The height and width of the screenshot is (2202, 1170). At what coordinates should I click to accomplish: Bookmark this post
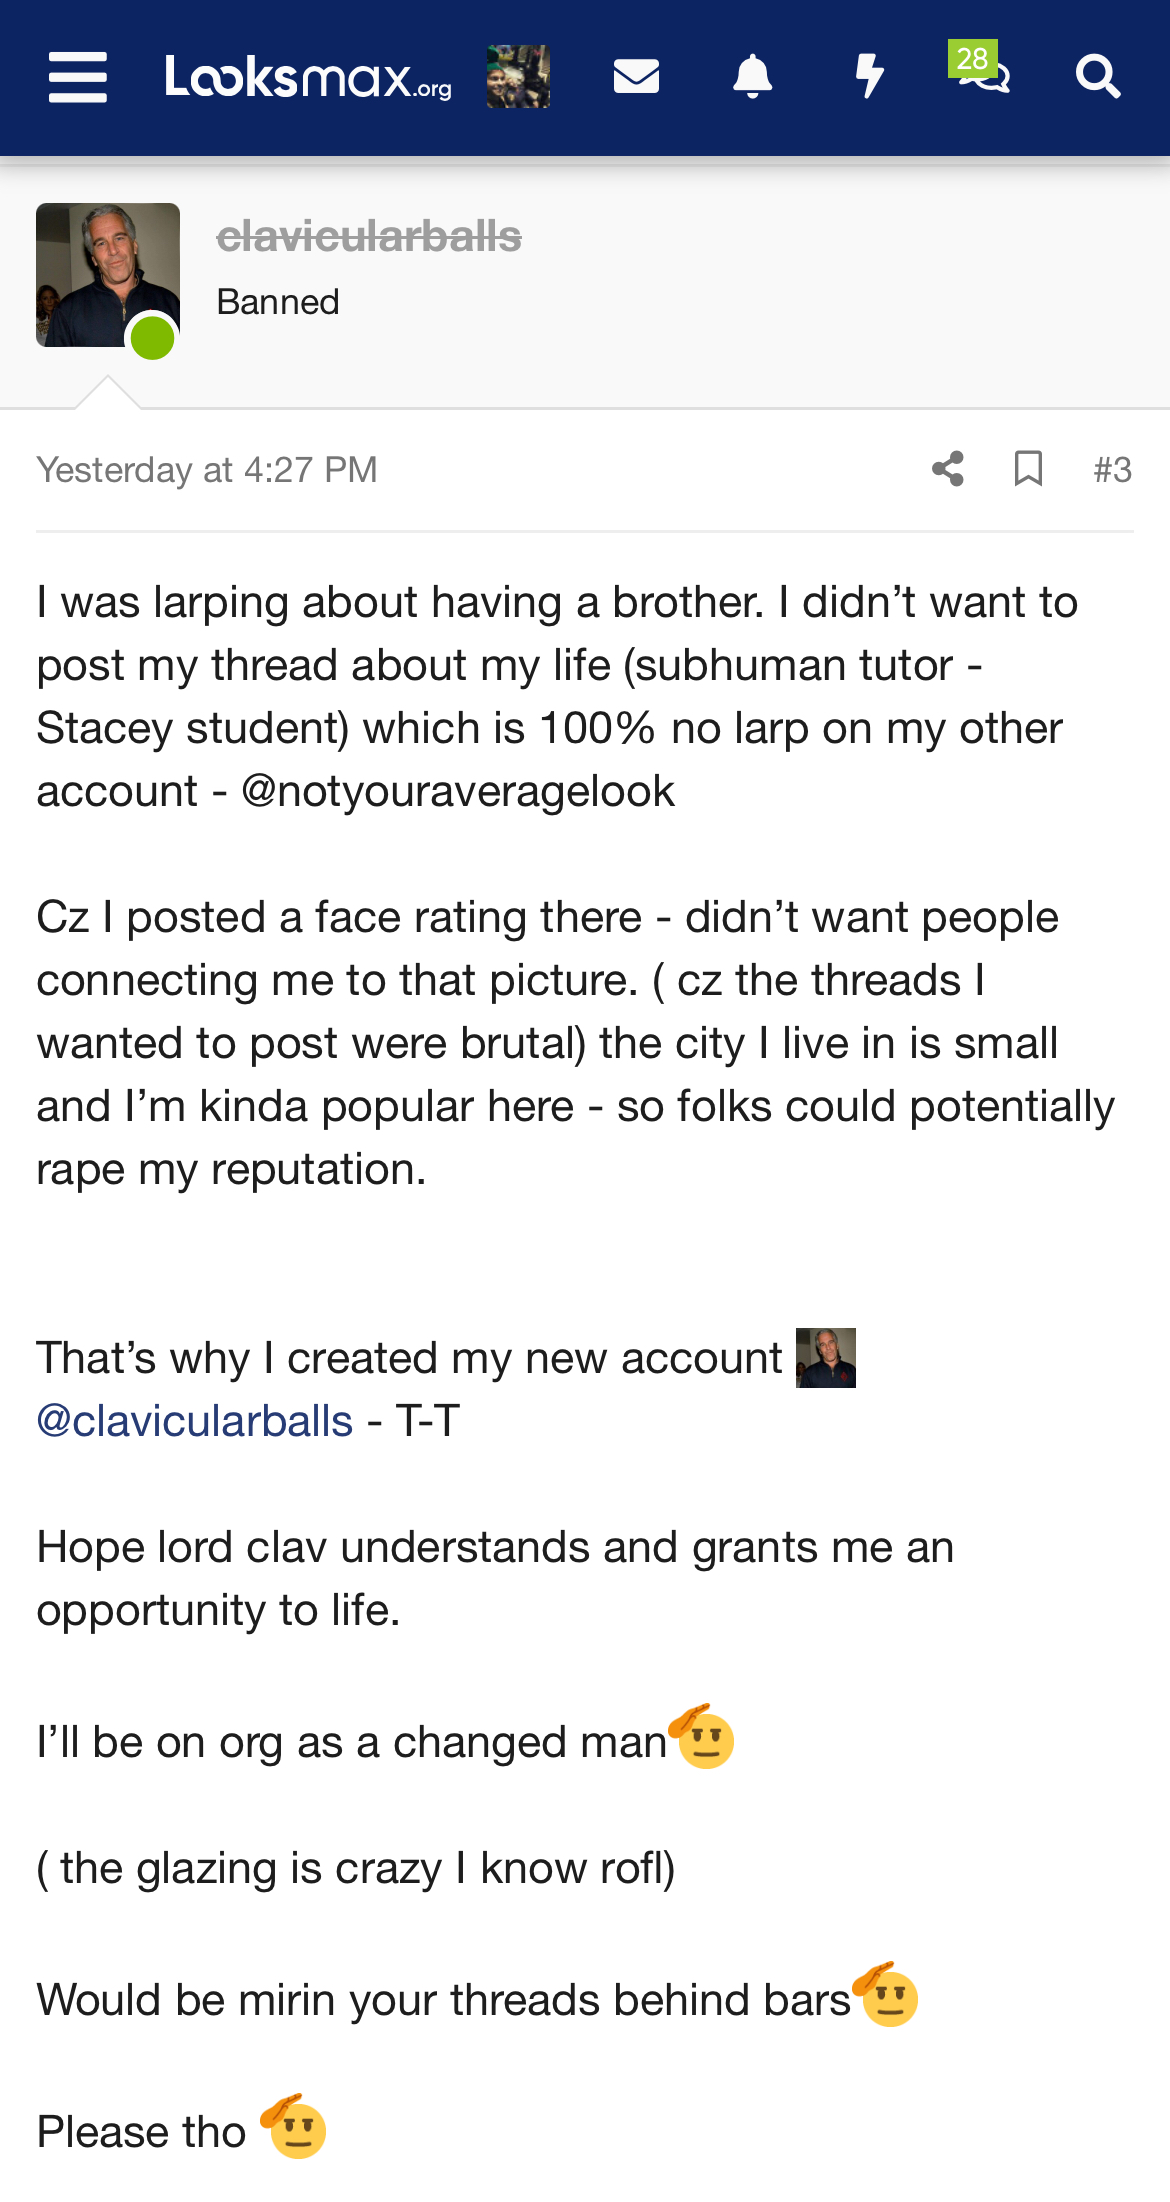coord(1028,469)
